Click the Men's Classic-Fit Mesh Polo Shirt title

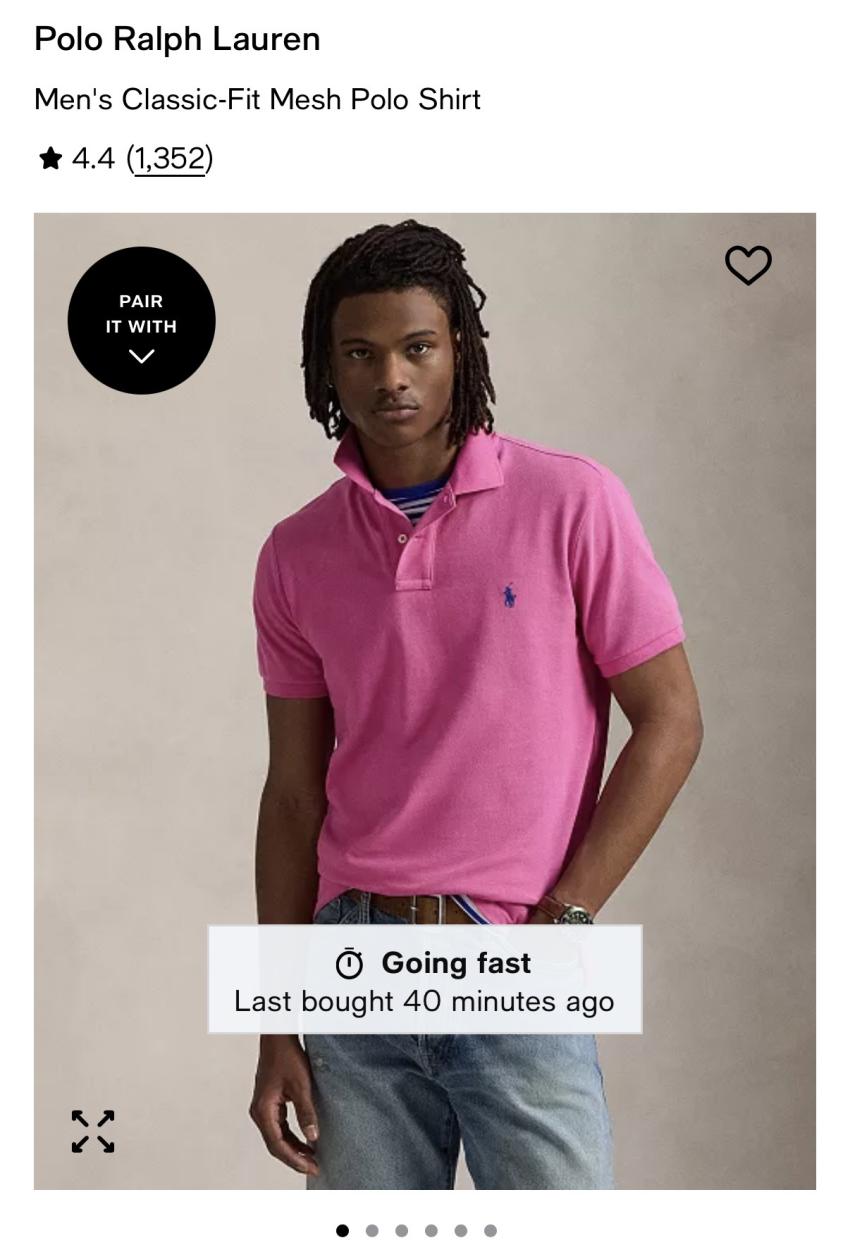point(257,99)
